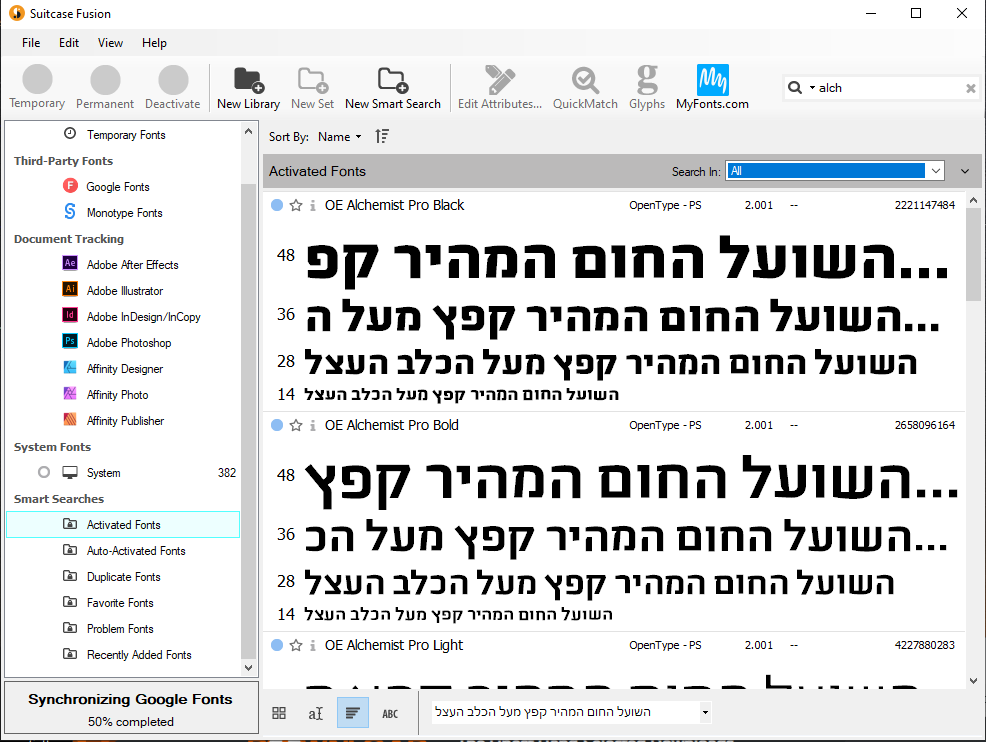
Task: Click font list scrollbar up arrow
Action: pos(973,201)
